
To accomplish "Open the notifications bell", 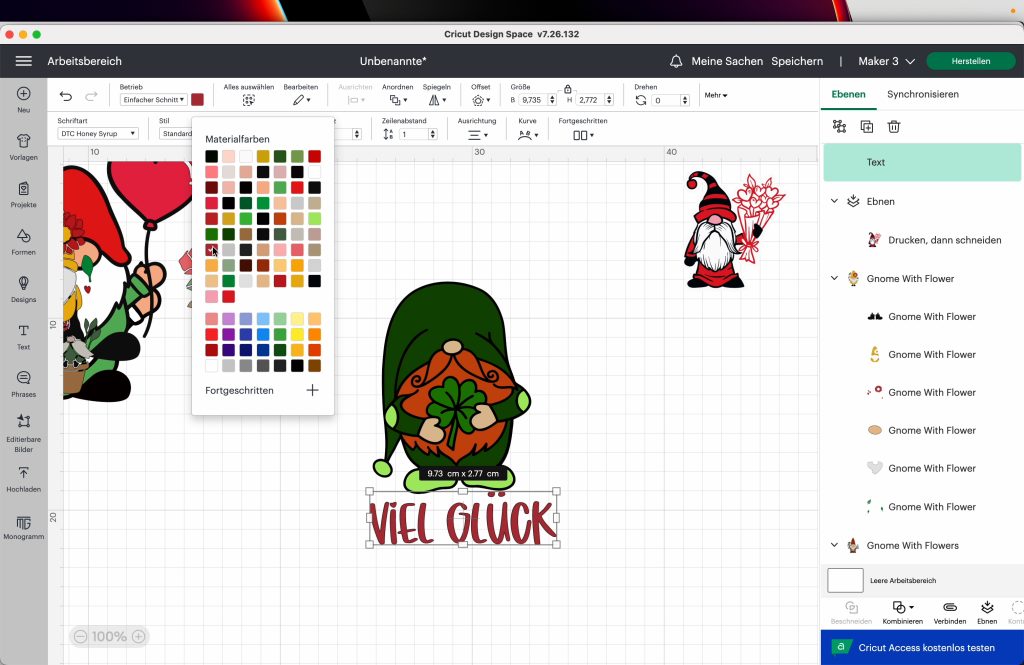I will [x=677, y=61].
